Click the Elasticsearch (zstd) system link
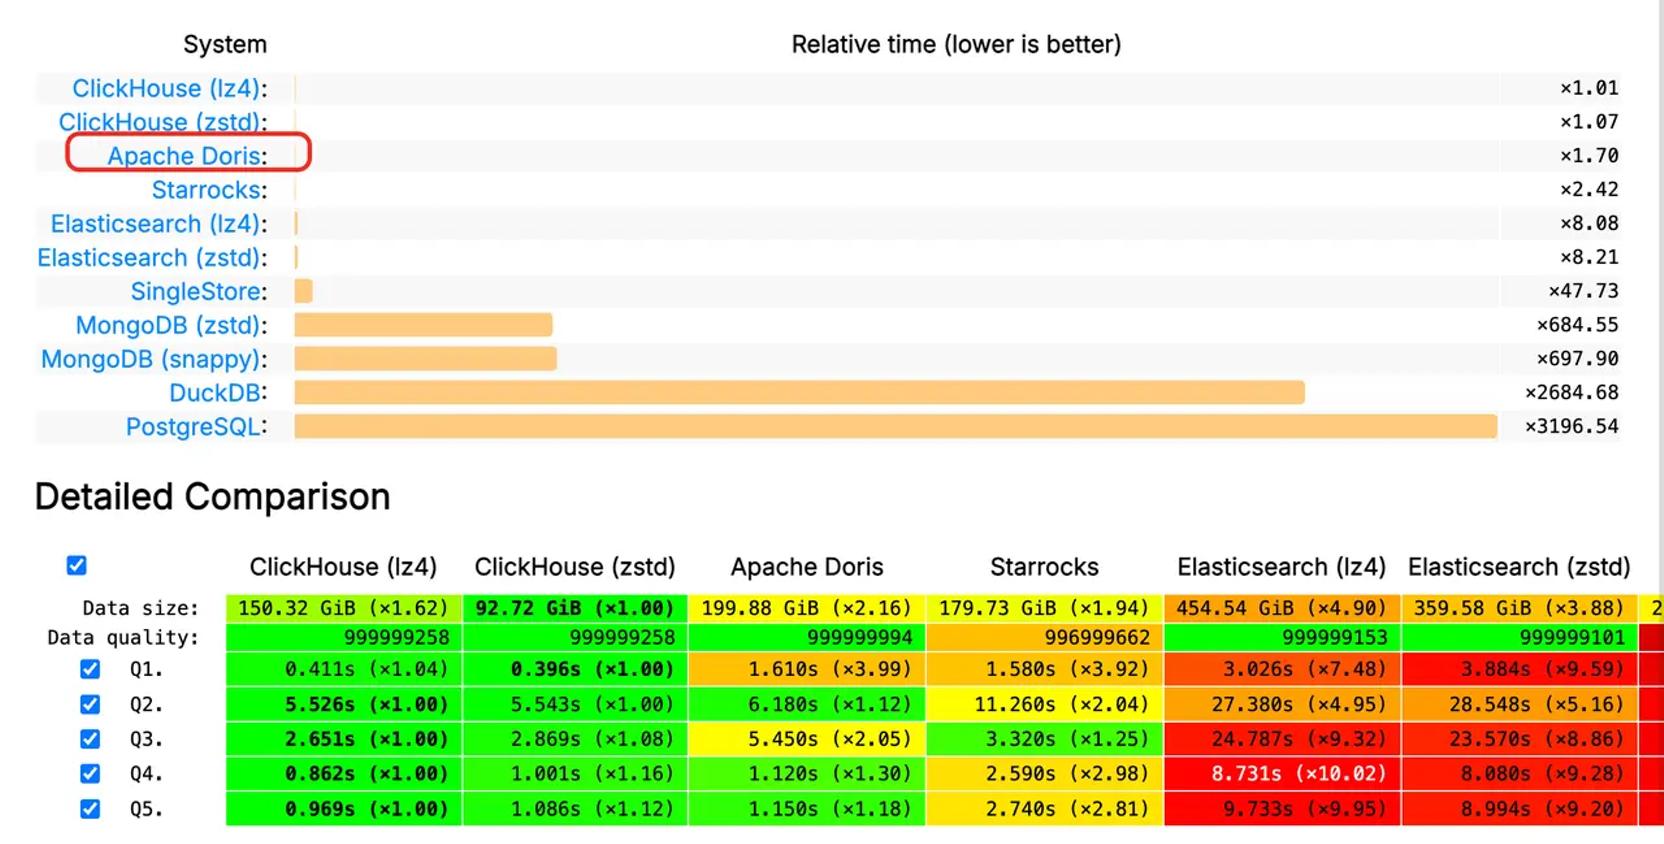This screenshot has height=844, width=1664. coord(149,258)
